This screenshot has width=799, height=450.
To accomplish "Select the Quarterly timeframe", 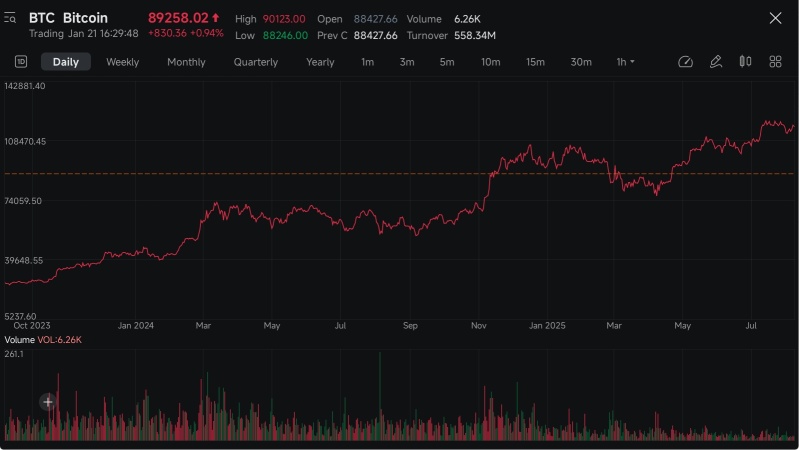I will point(256,62).
